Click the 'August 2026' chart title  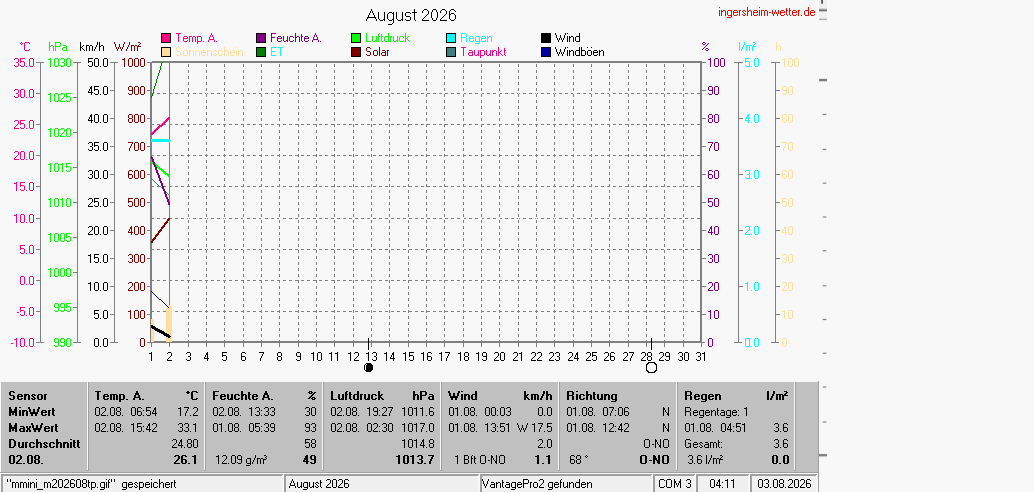[x=411, y=15]
